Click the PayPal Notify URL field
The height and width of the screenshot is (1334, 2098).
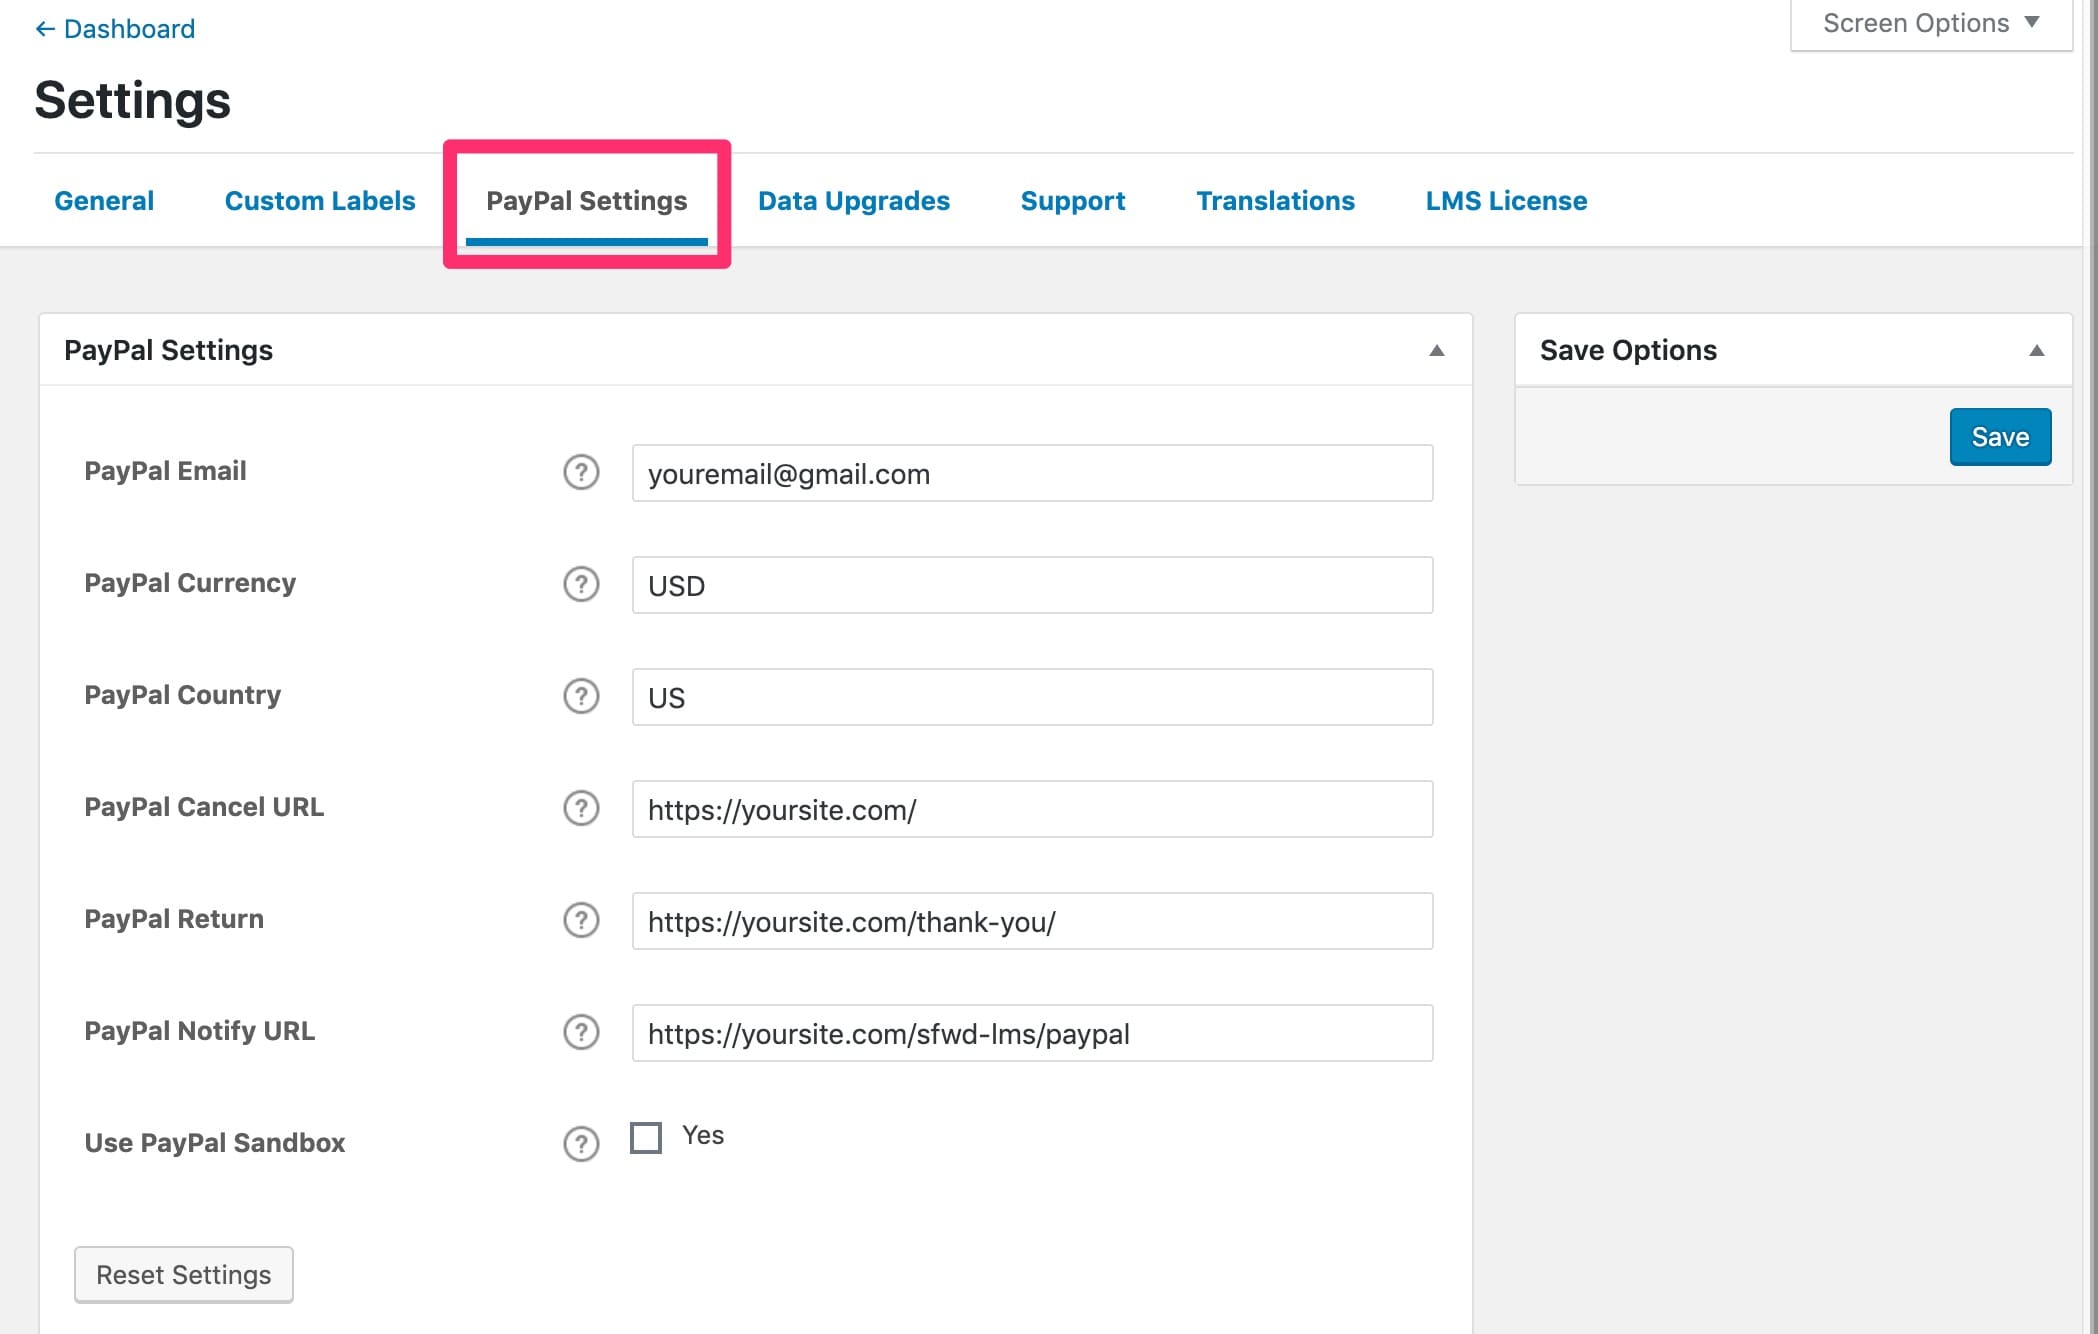pos(1032,1033)
